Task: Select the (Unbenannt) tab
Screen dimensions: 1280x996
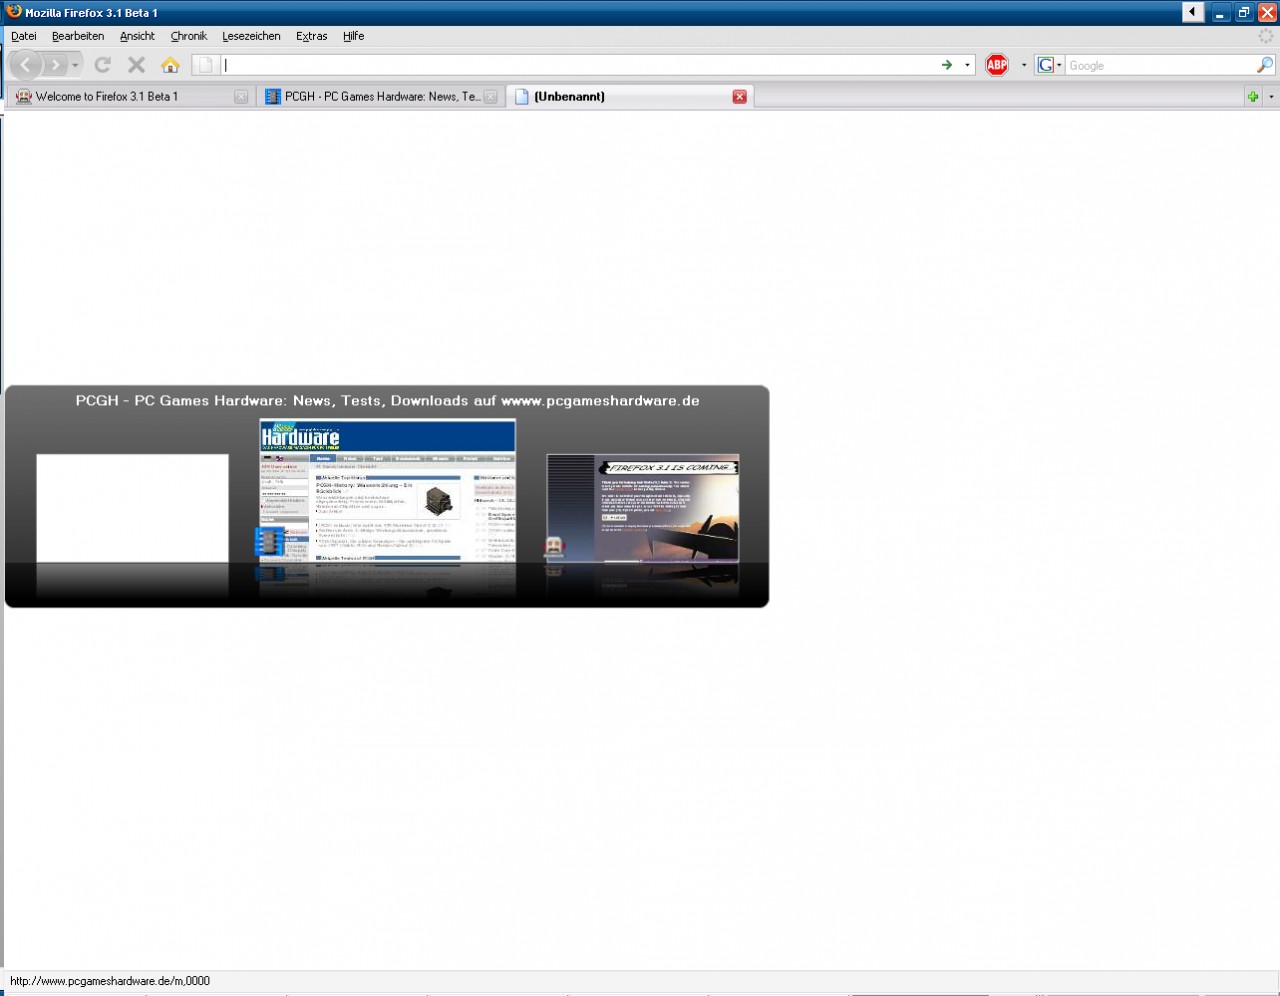Action: click(x=630, y=97)
